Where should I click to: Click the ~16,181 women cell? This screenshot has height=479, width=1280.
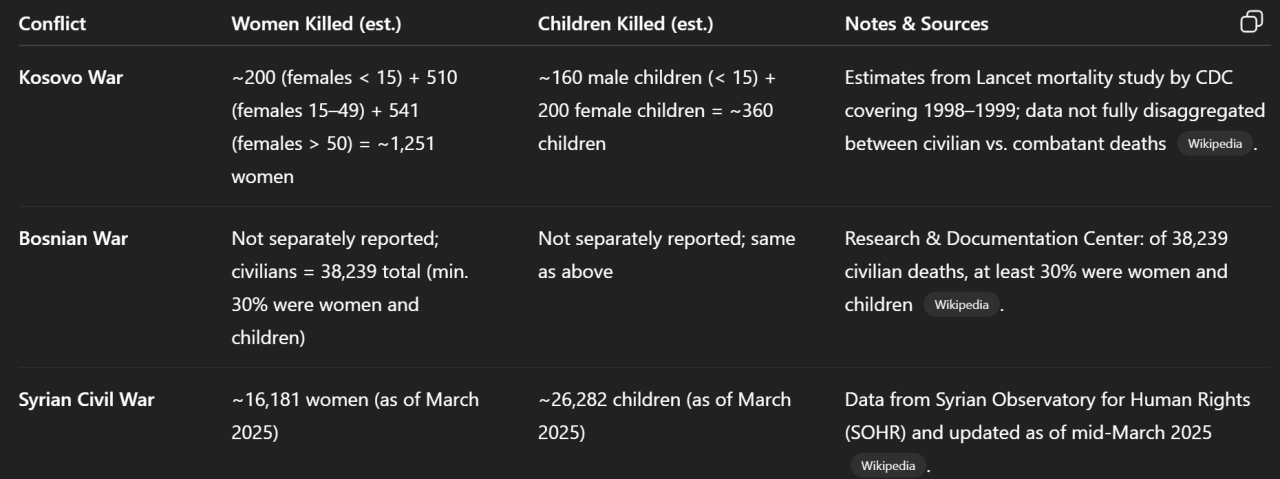tap(355, 416)
